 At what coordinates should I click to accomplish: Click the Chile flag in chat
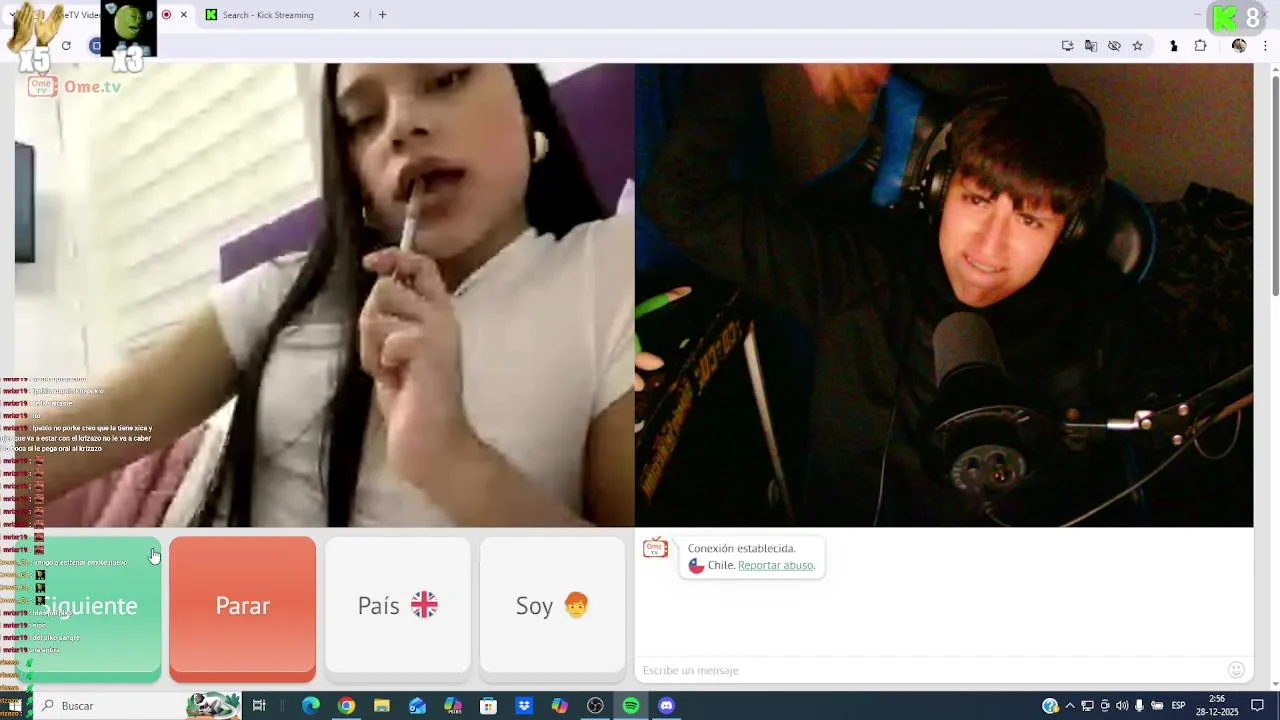click(696, 565)
